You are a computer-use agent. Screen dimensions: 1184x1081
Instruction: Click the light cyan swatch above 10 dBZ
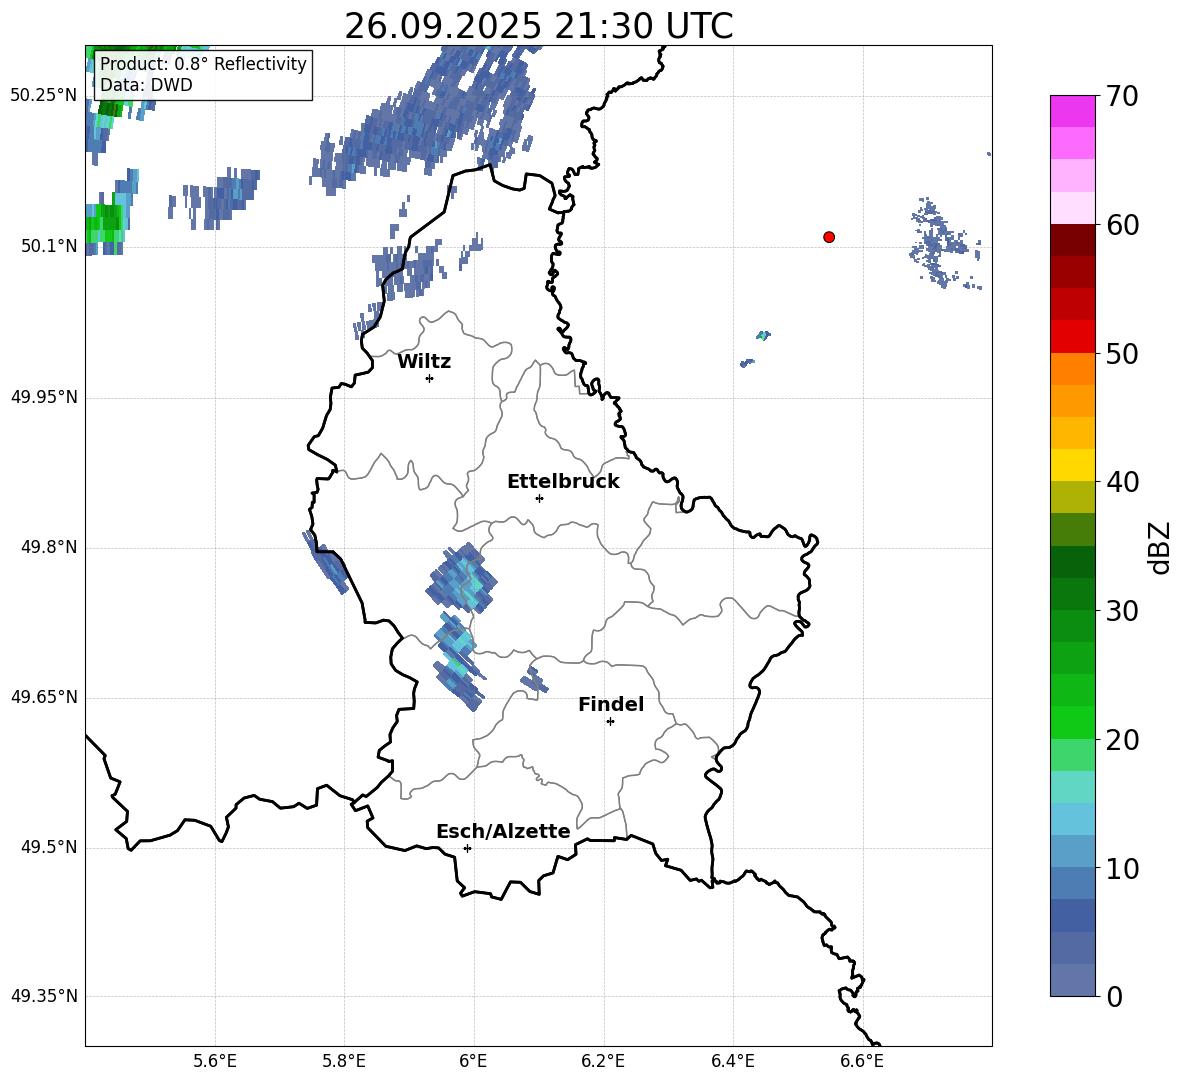click(1072, 819)
